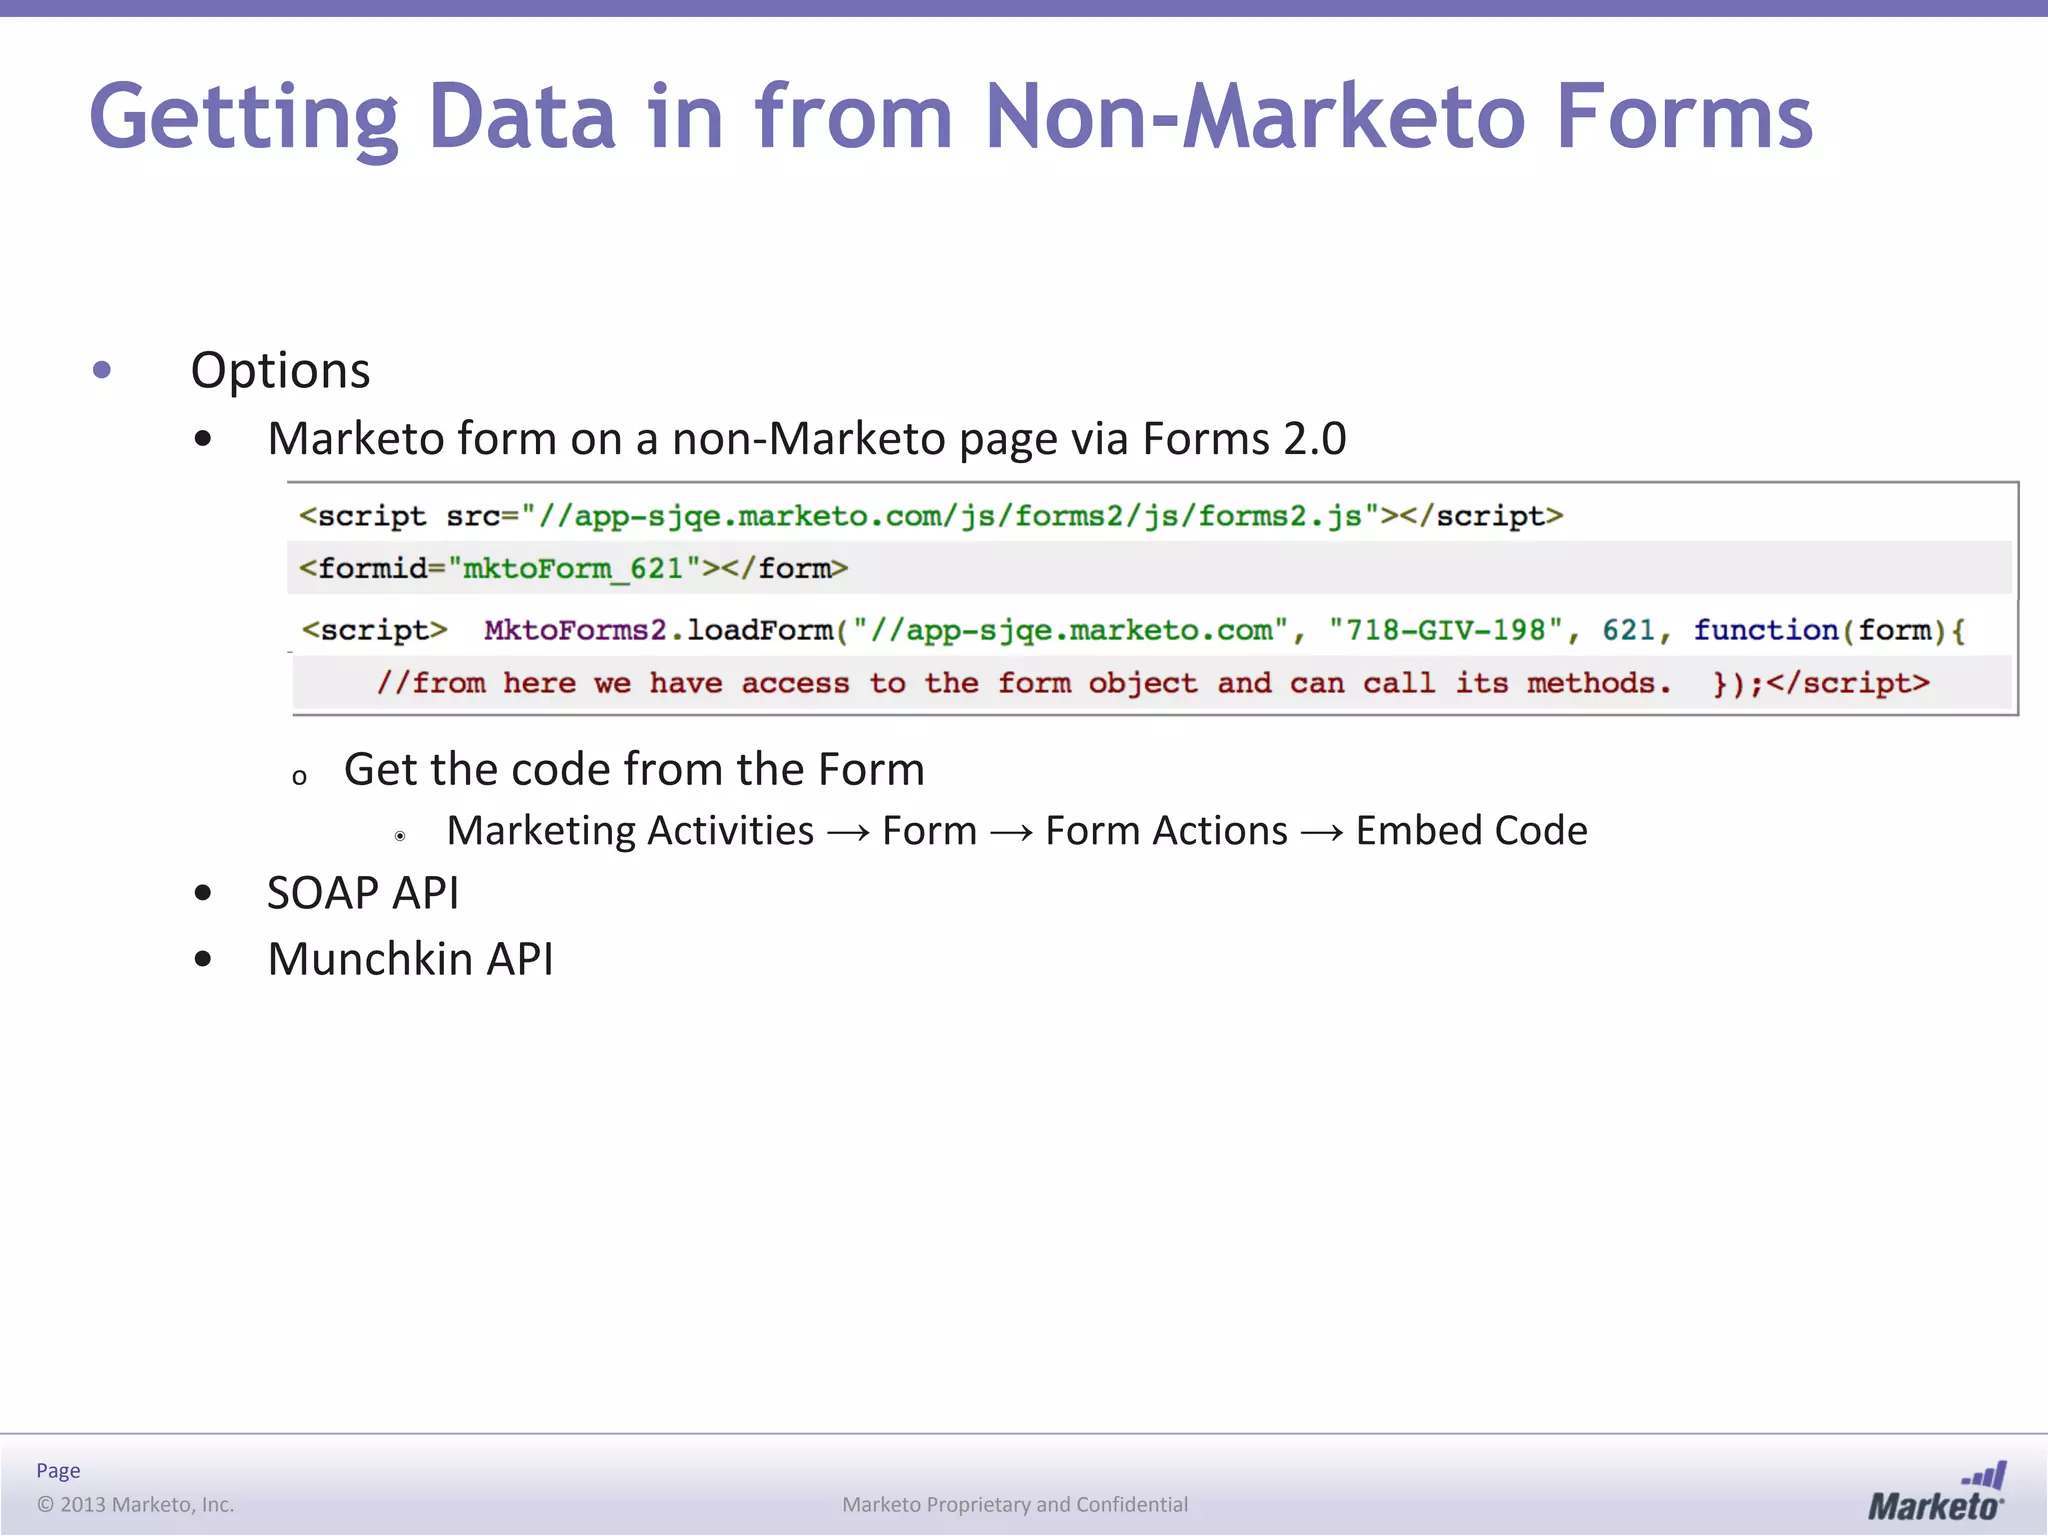Screen dimensions: 2048x1536
Task: Click the MktoForms2.loadForm code line
Action: [x=1134, y=630]
